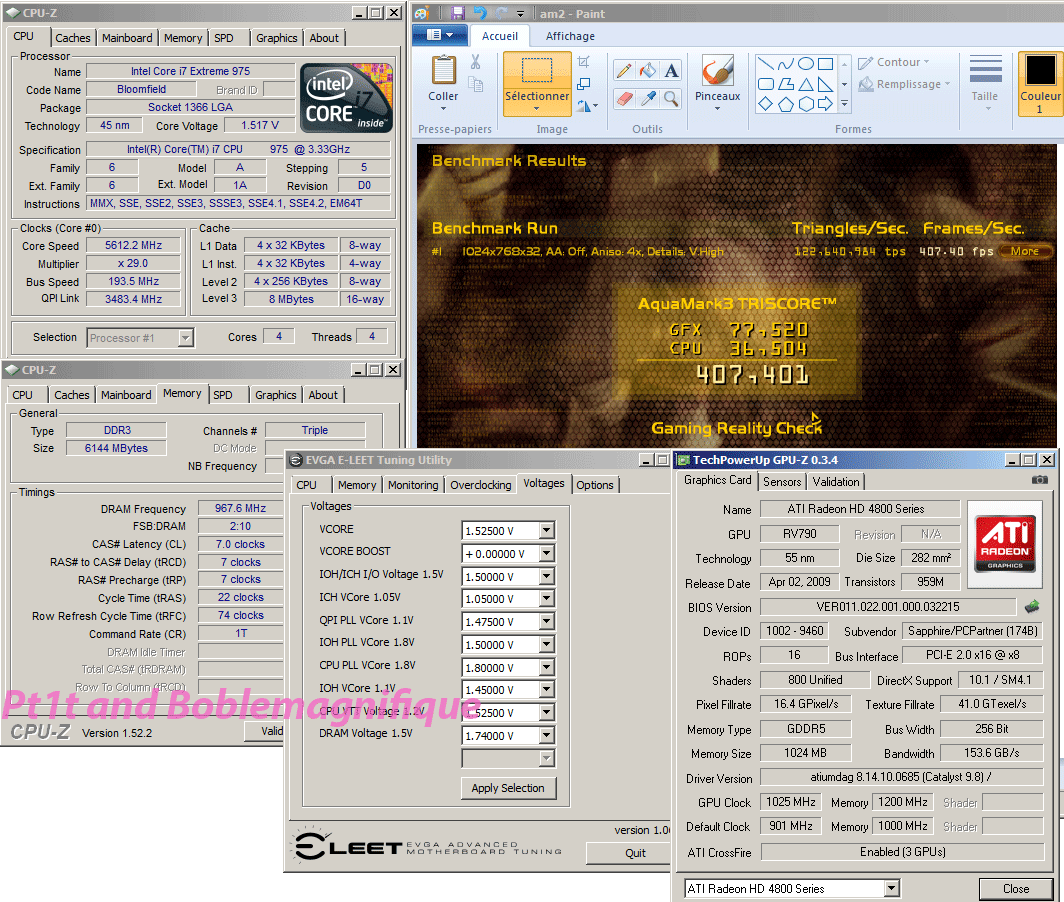Click GPU-Z camera screenshot icon

(1040, 480)
